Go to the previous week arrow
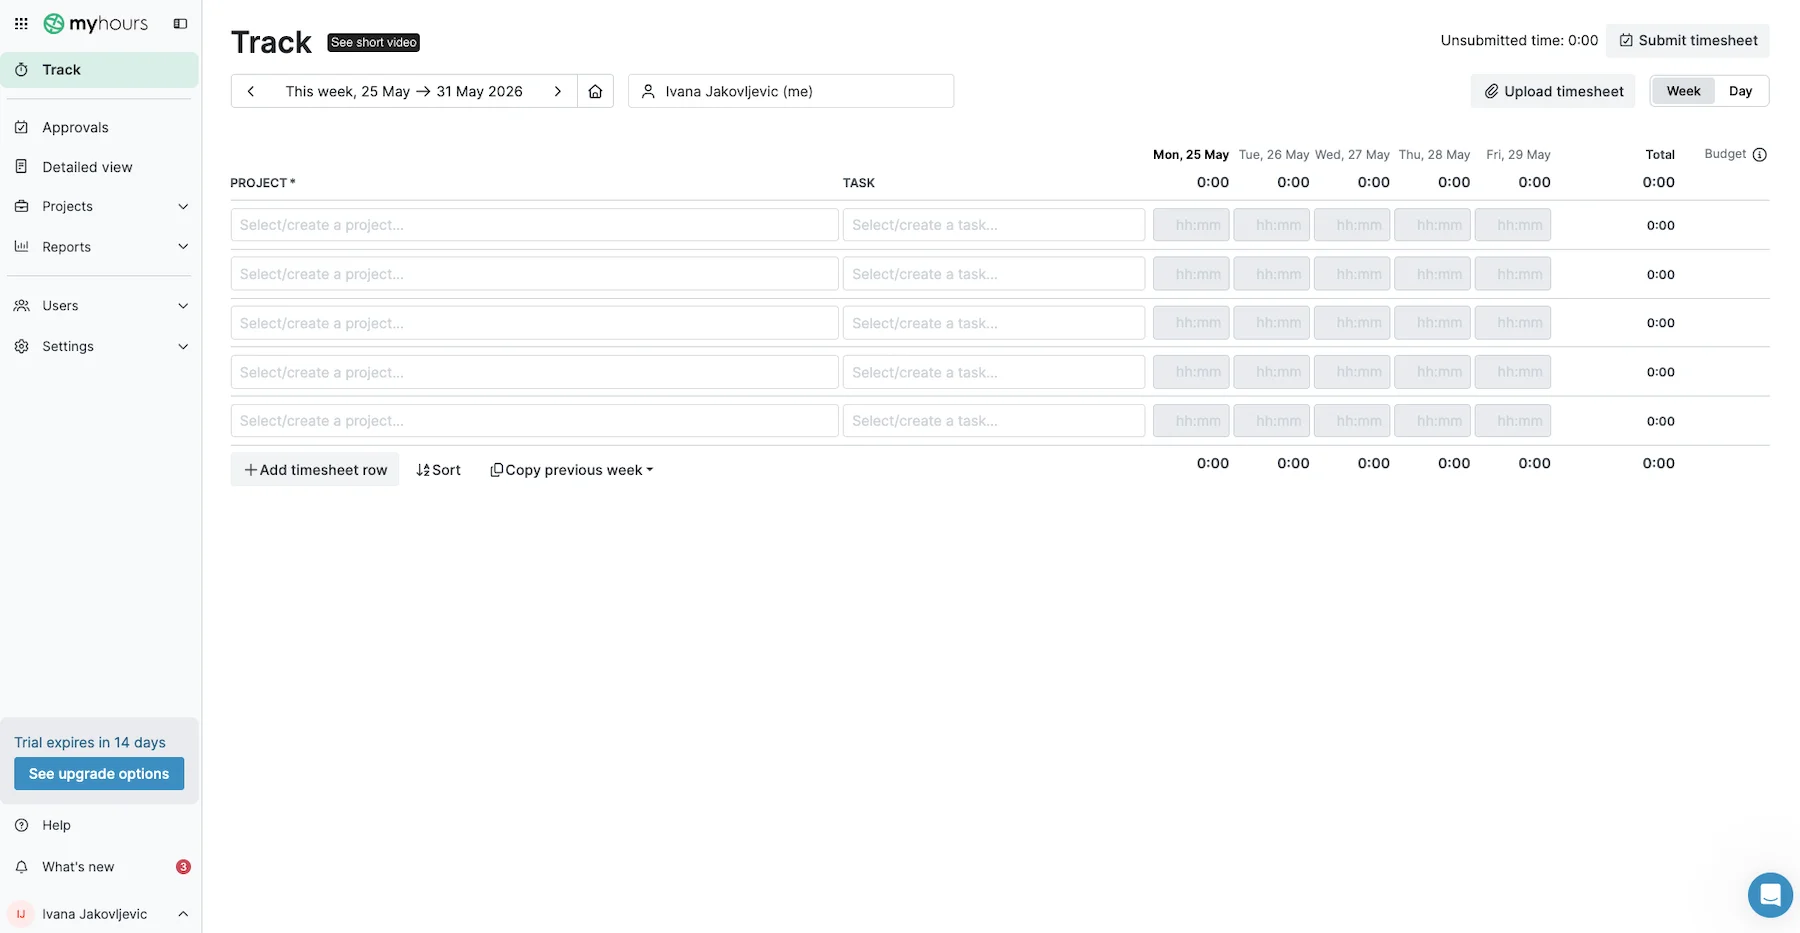Screen dimensions: 1800x933 (x=251, y=91)
